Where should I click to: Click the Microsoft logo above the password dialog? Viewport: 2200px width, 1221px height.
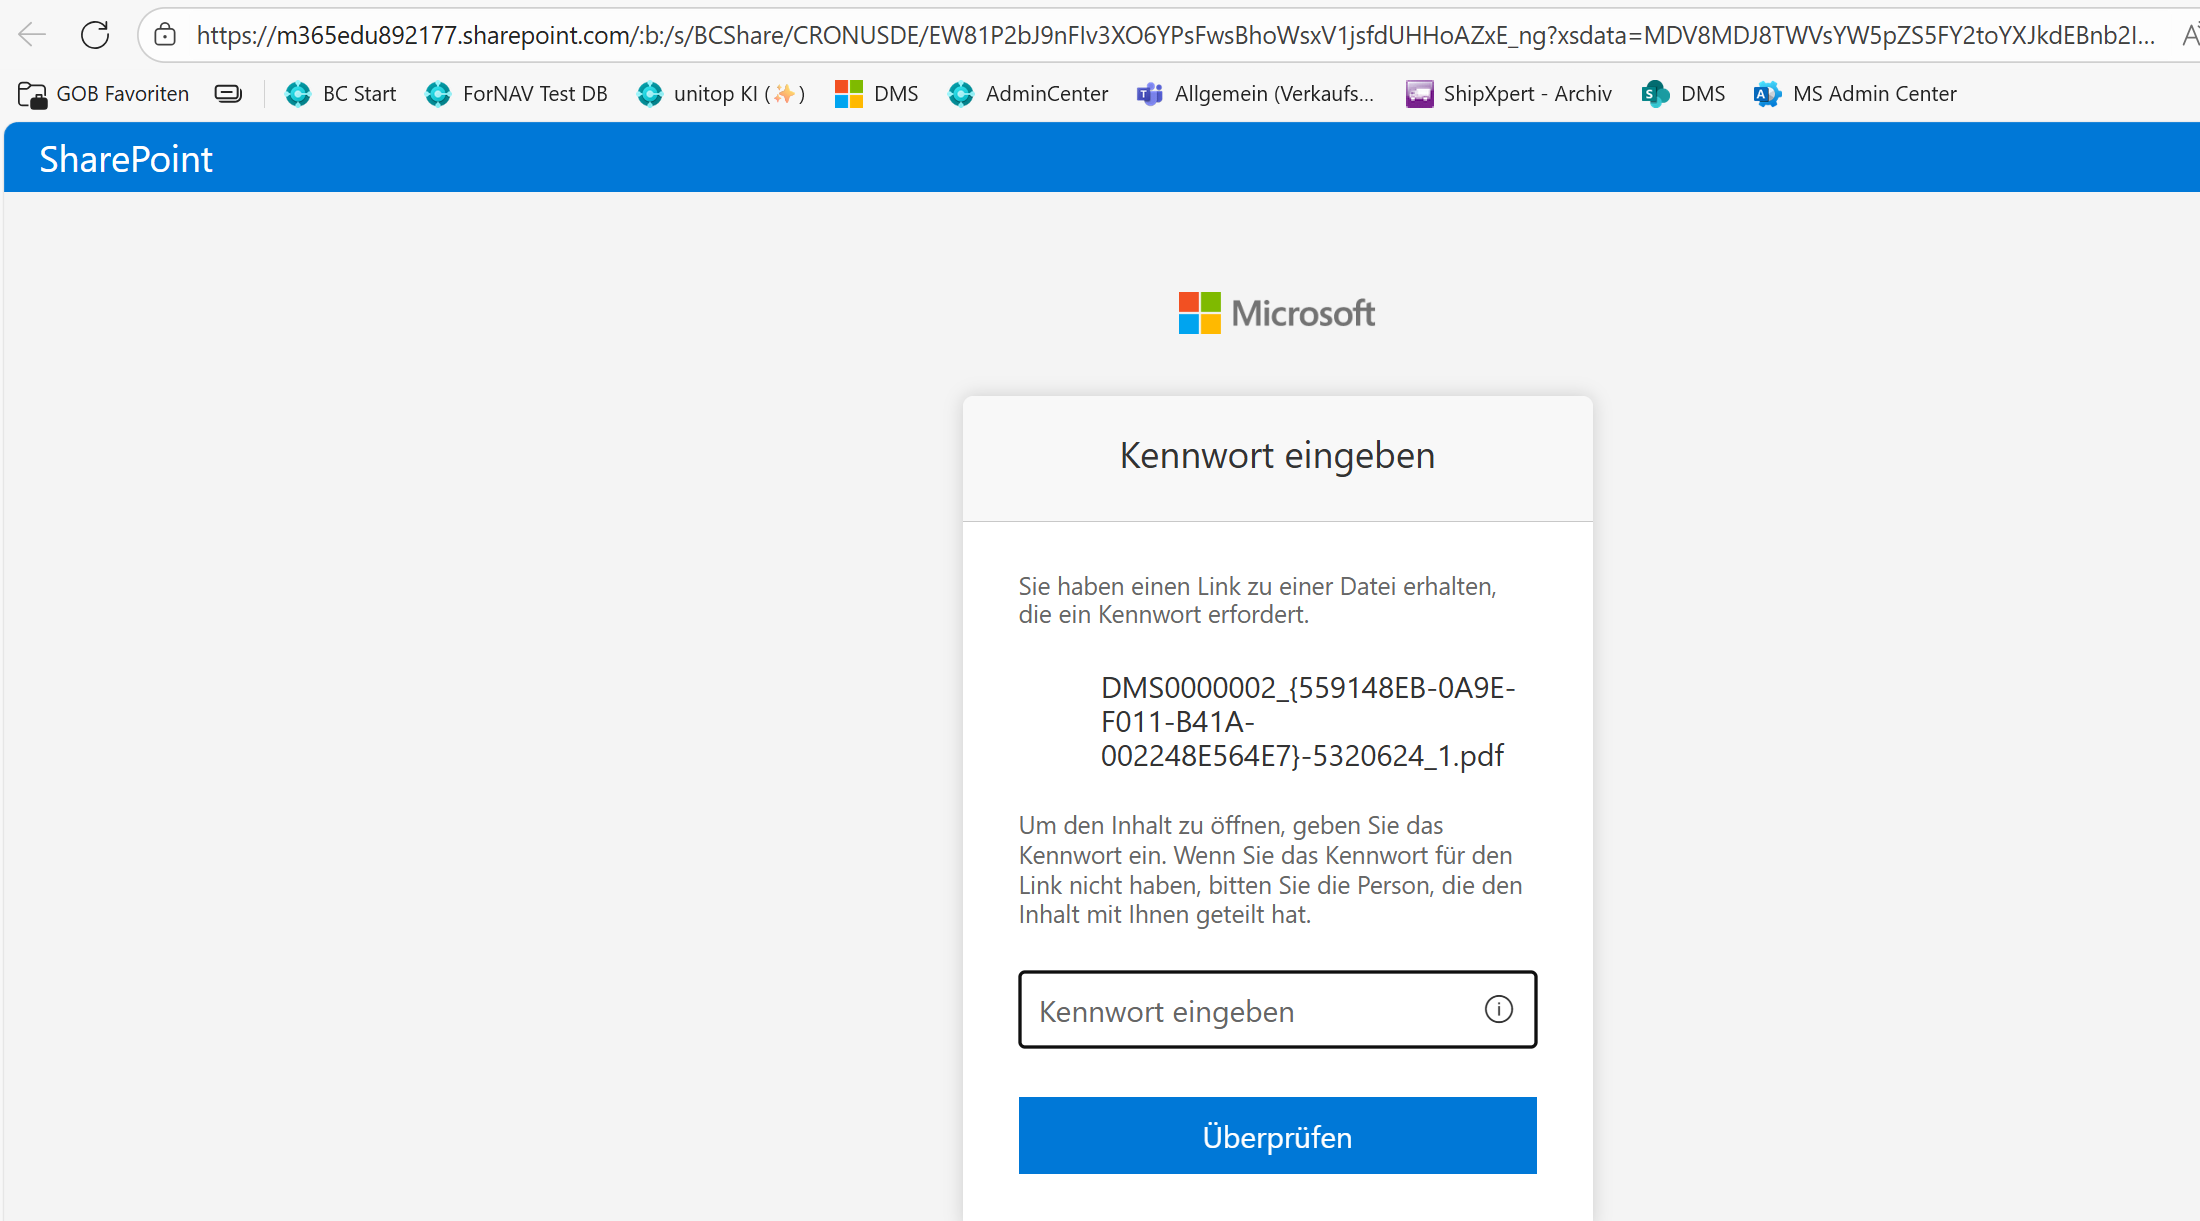[x=1276, y=312]
